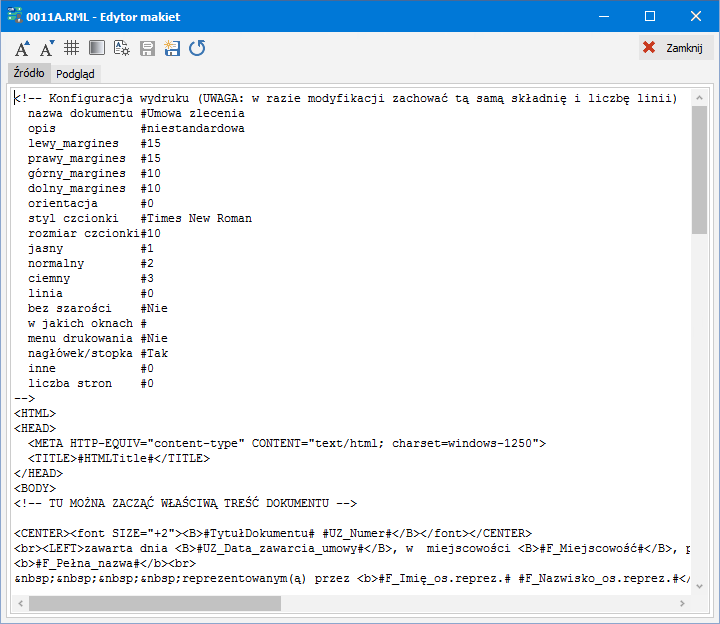Screen dimensions: 720x624
Task: Click the grid table icon
Action: click(72, 48)
